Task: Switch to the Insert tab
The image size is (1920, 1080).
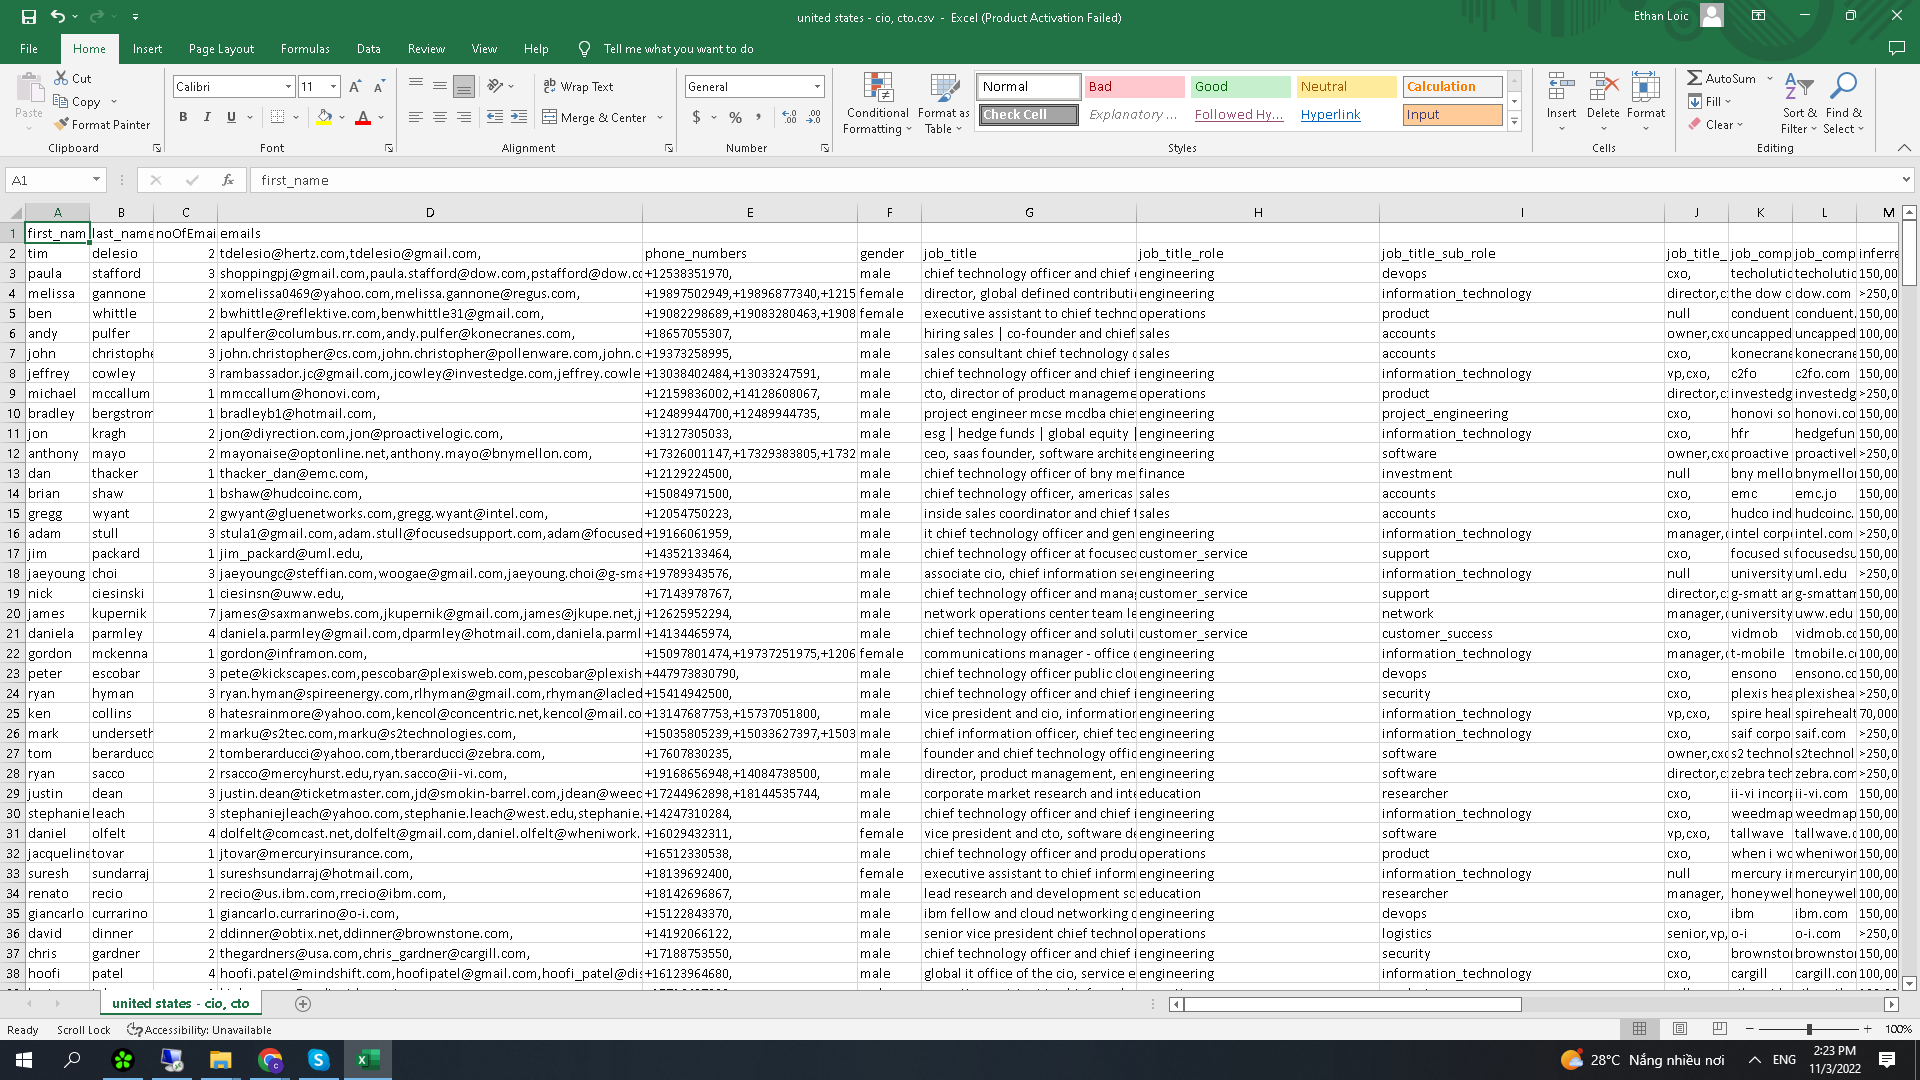Action: pyautogui.click(x=147, y=49)
